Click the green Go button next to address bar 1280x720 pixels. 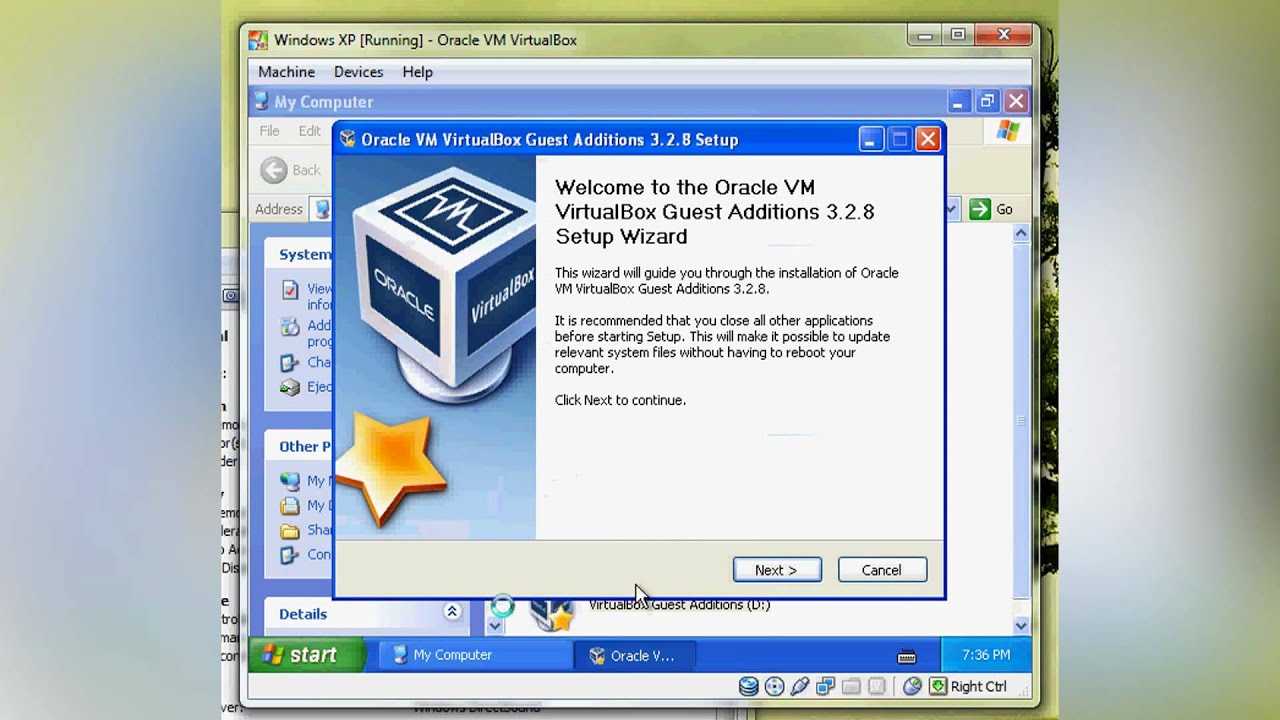pos(991,209)
